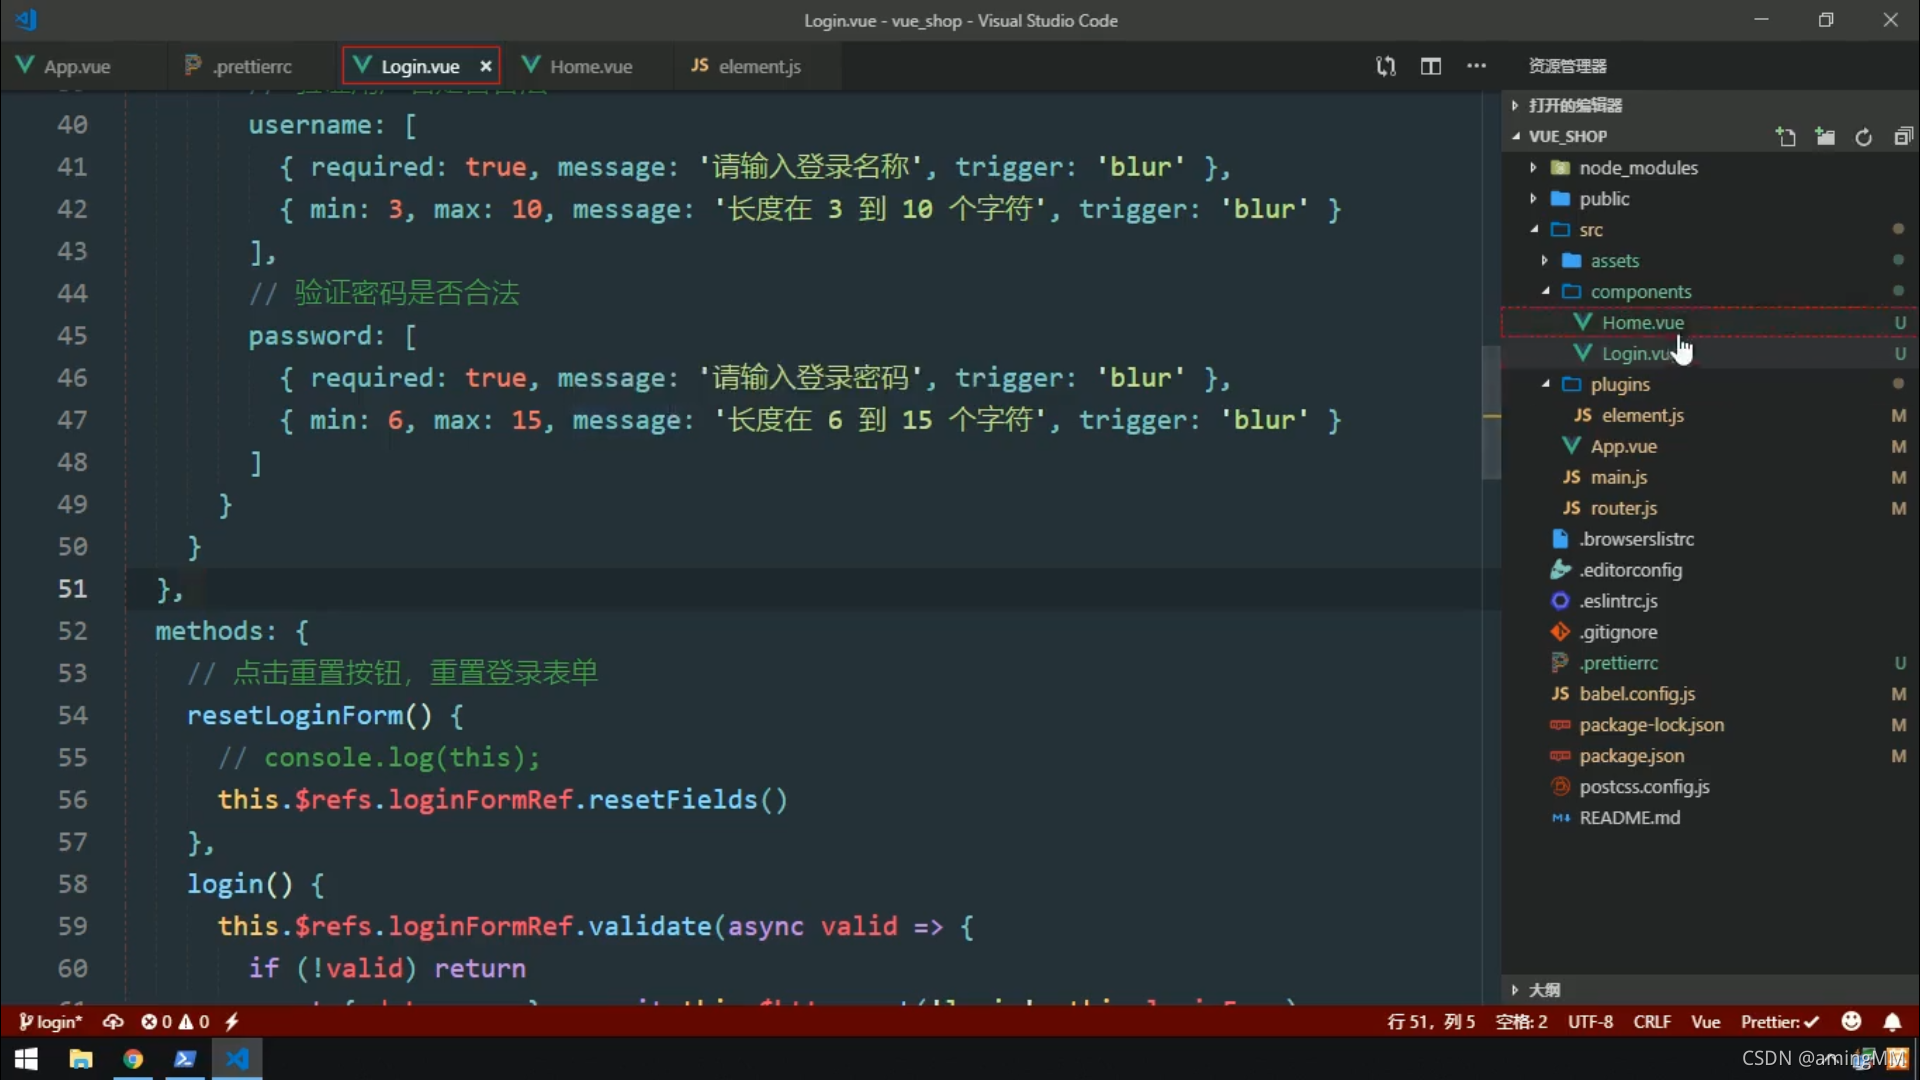
Task: Select the Login.vue tab
Action: (x=420, y=66)
